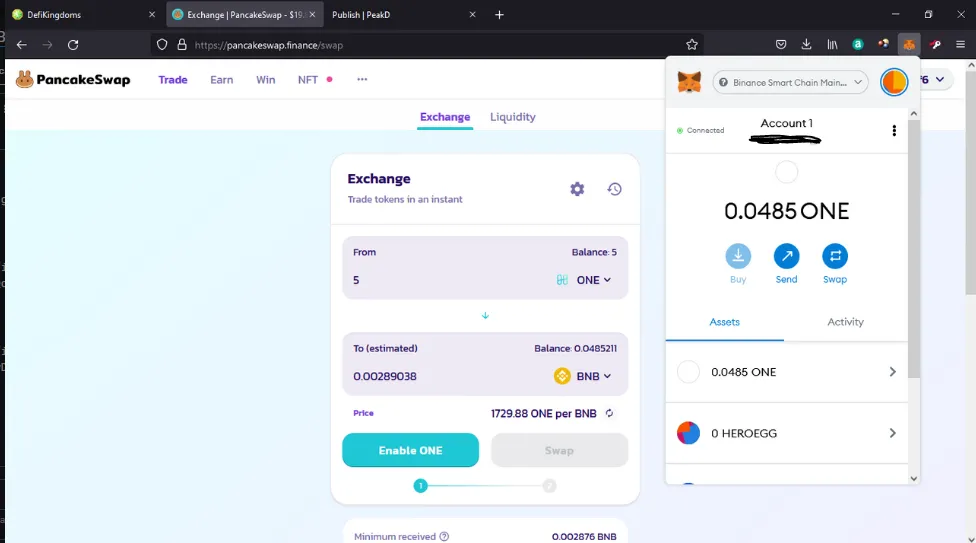This screenshot has height=543, width=976.
Task: Open the NFT menu
Action: (x=307, y=80)
